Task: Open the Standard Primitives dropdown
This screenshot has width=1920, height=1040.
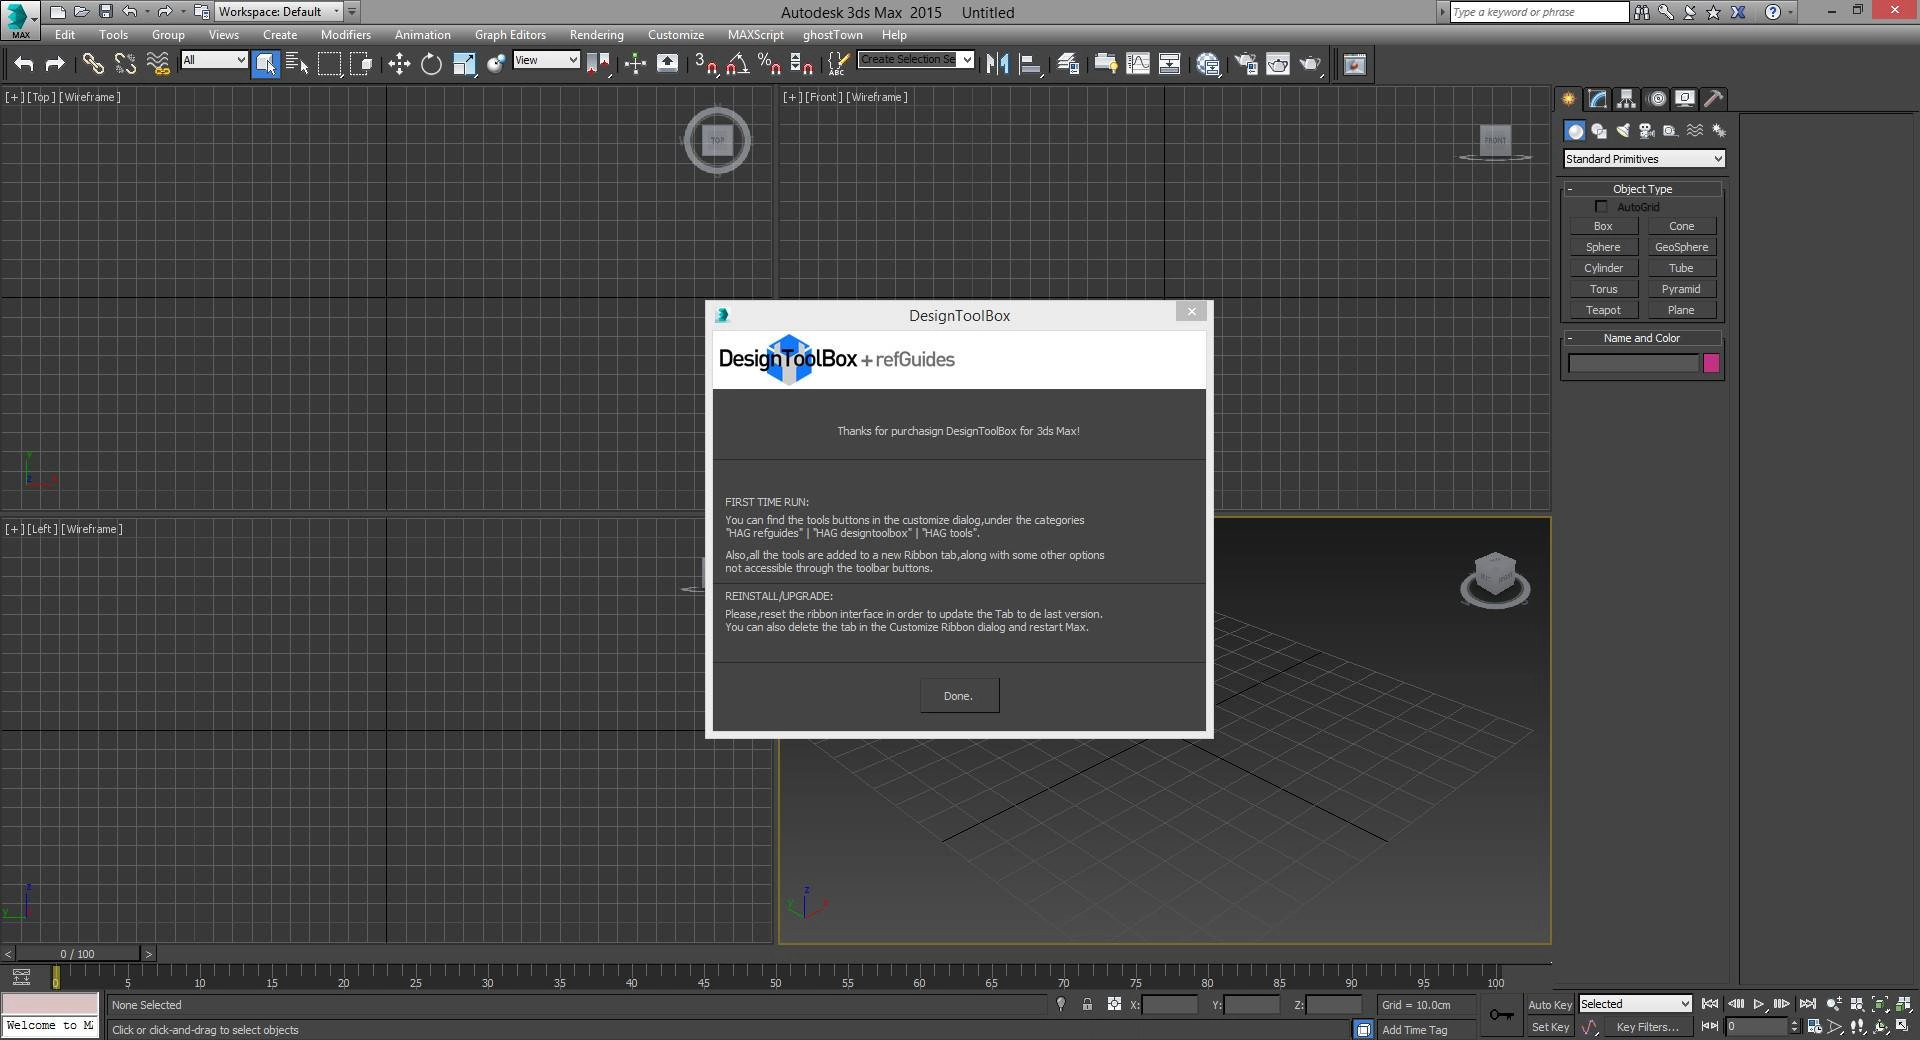Action: coord(1644,159)
